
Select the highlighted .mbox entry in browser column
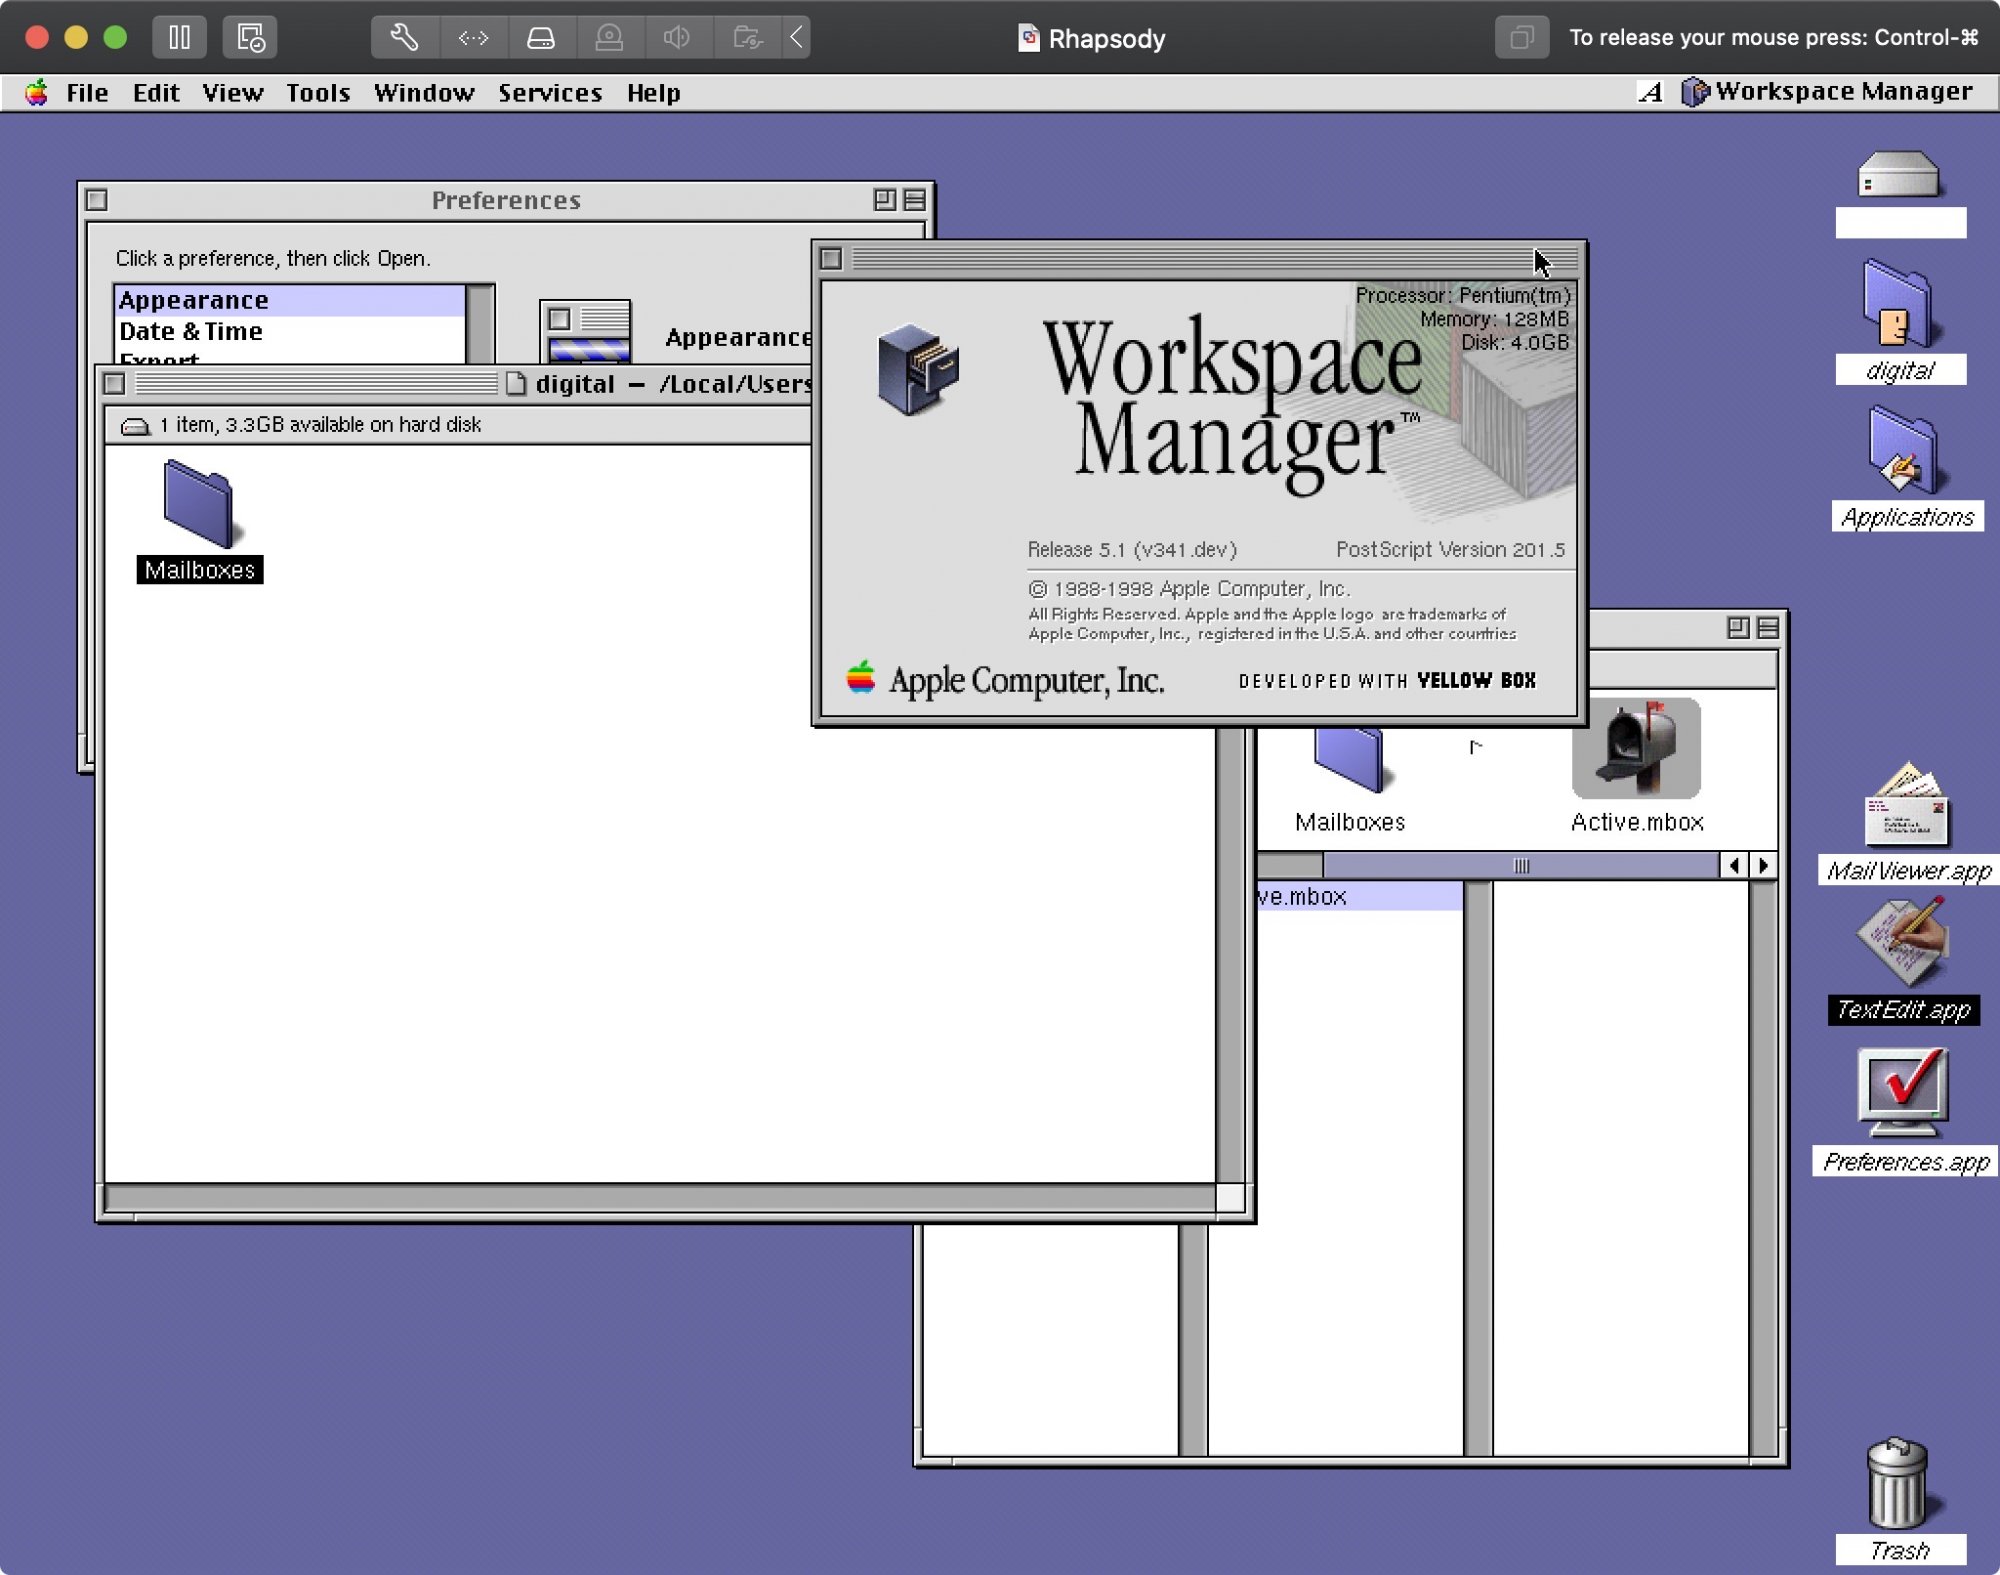[x=1360, y=896]
